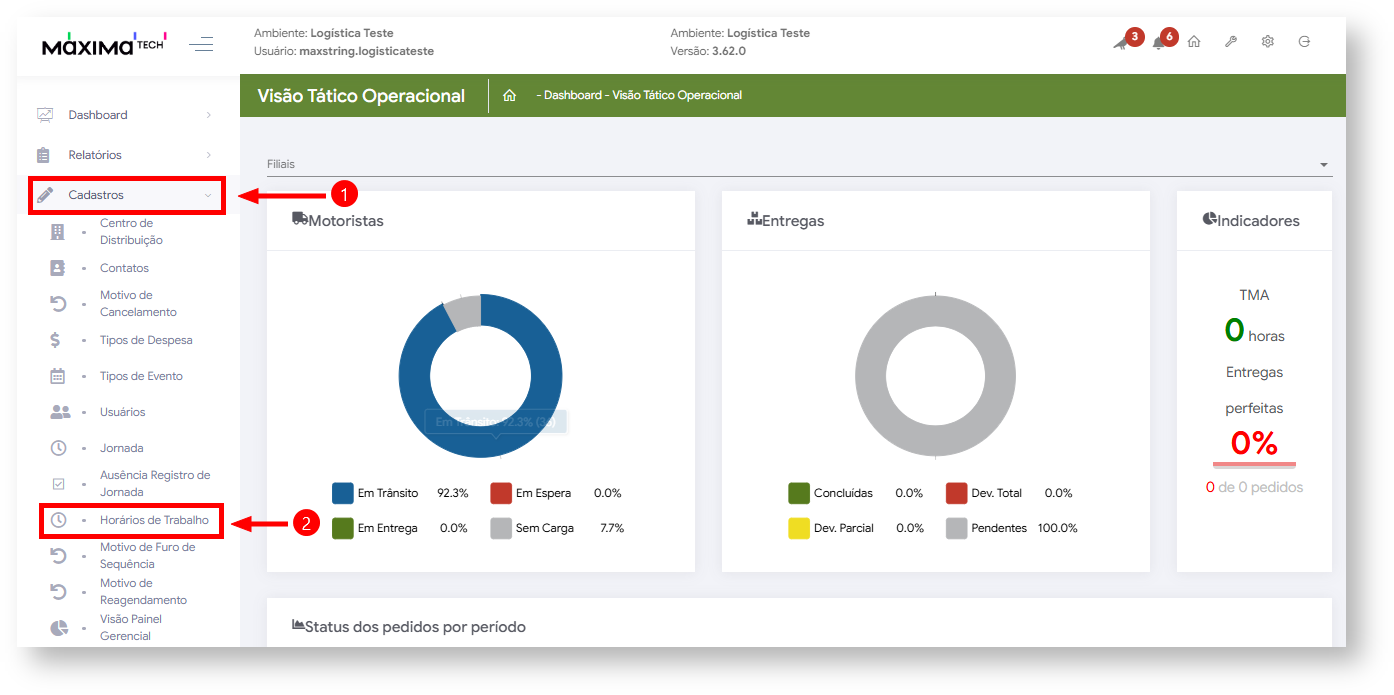Click the Máxima Tech logo
This screenshot has width=1394, height=695.
tap(104, 45)
